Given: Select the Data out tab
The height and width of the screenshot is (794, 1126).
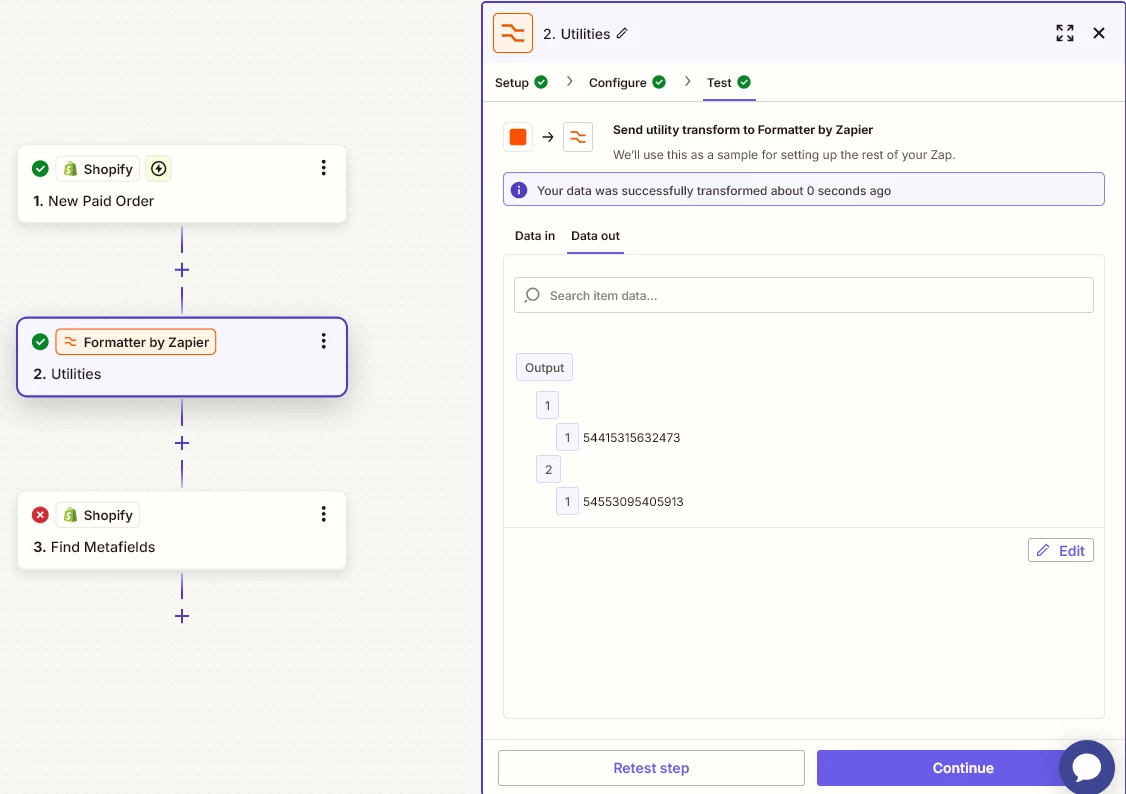Looking at the screenshot, I should (595, 235).
